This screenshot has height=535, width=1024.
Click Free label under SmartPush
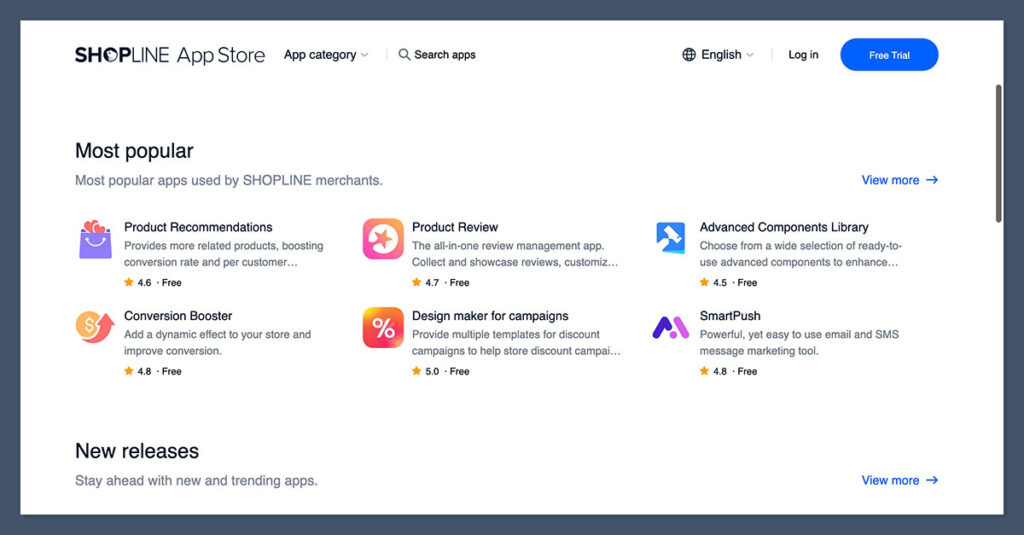tap(747, 371)
